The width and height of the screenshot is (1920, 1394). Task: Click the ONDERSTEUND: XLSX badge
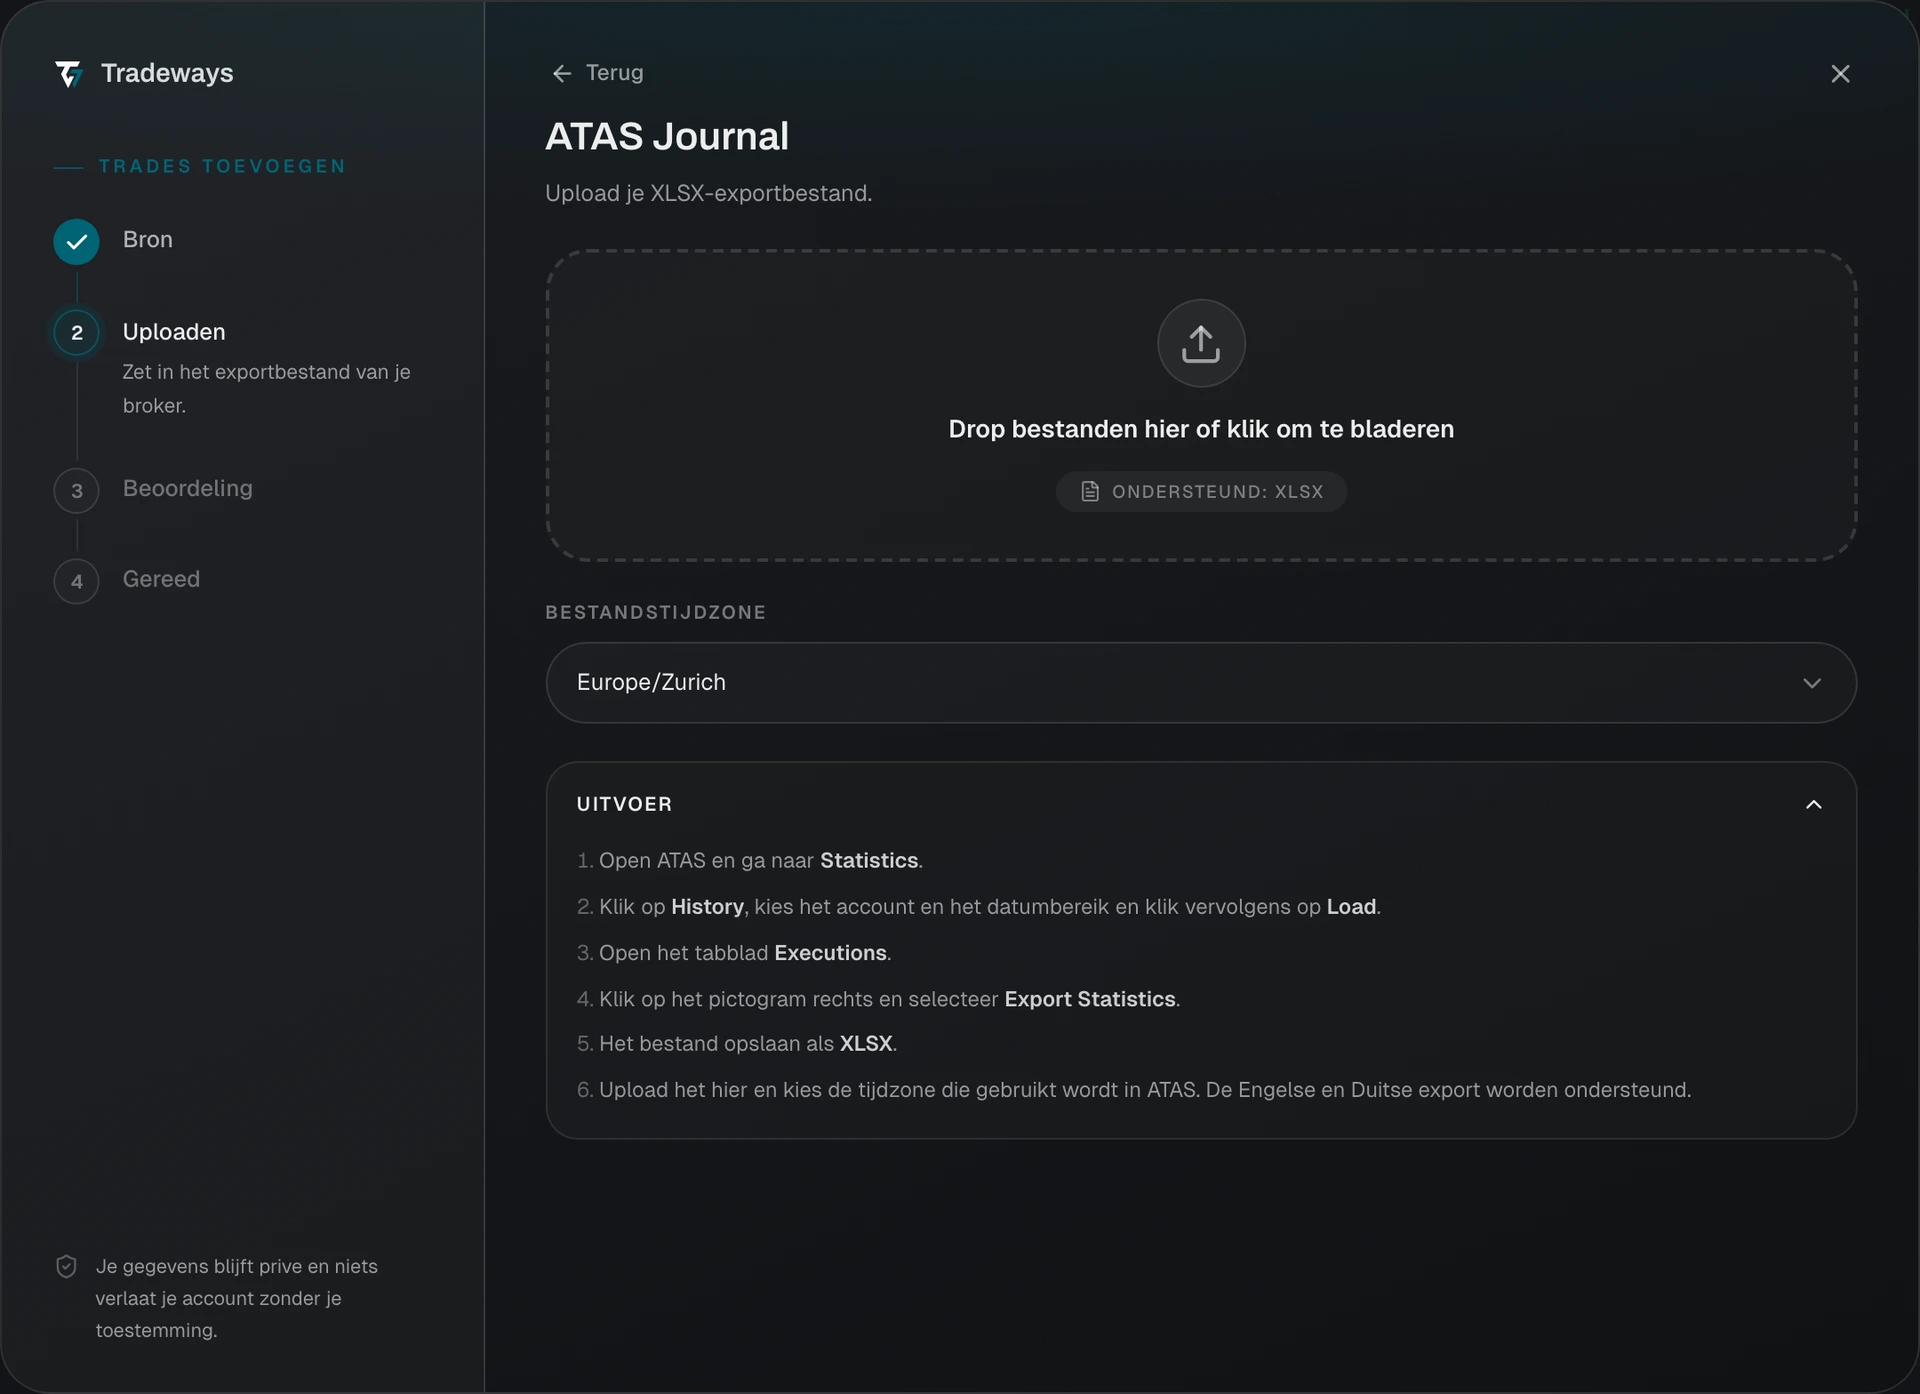click(x=1201, y=491)
